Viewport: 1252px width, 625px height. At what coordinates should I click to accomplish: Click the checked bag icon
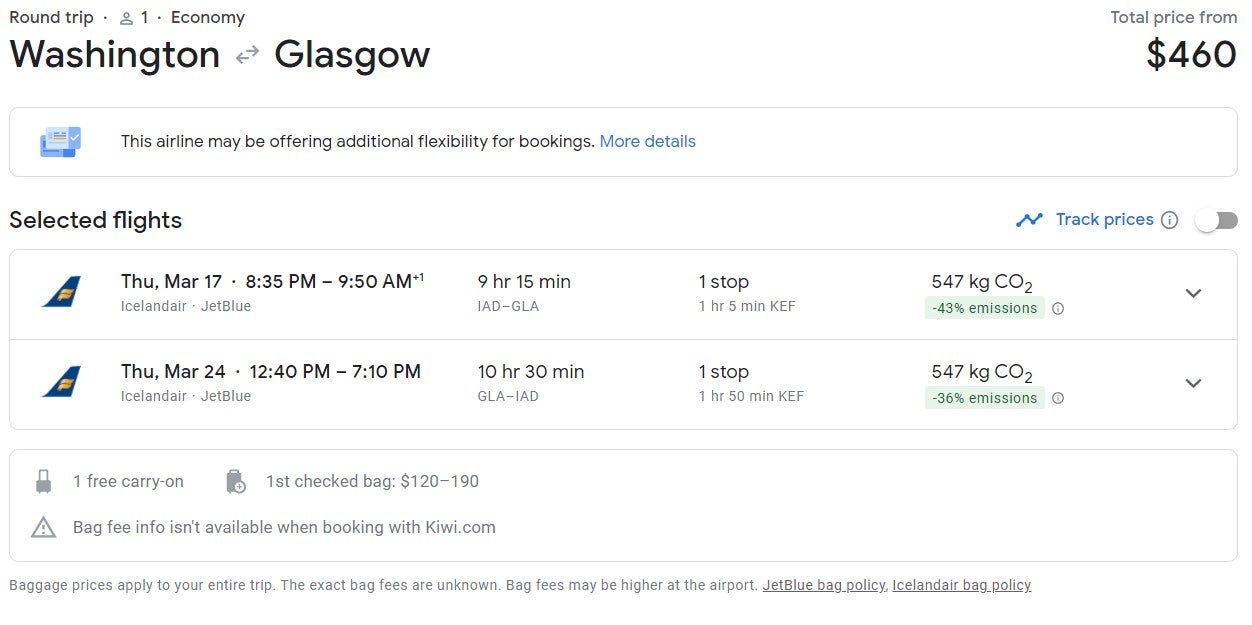(x=236, y=482)
